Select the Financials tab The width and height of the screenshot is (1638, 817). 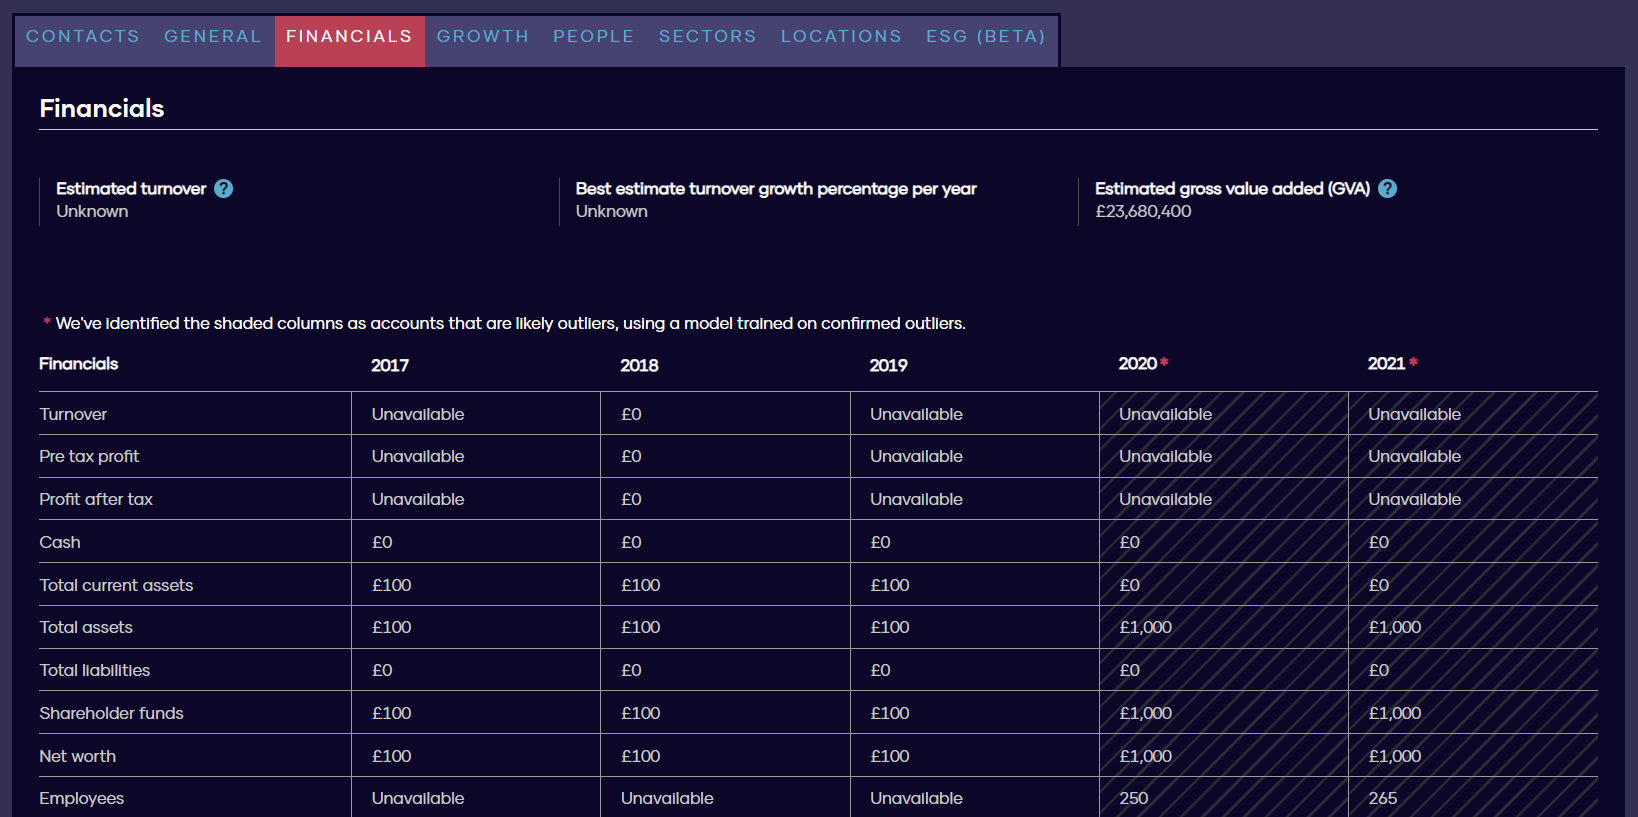[349, 37]
